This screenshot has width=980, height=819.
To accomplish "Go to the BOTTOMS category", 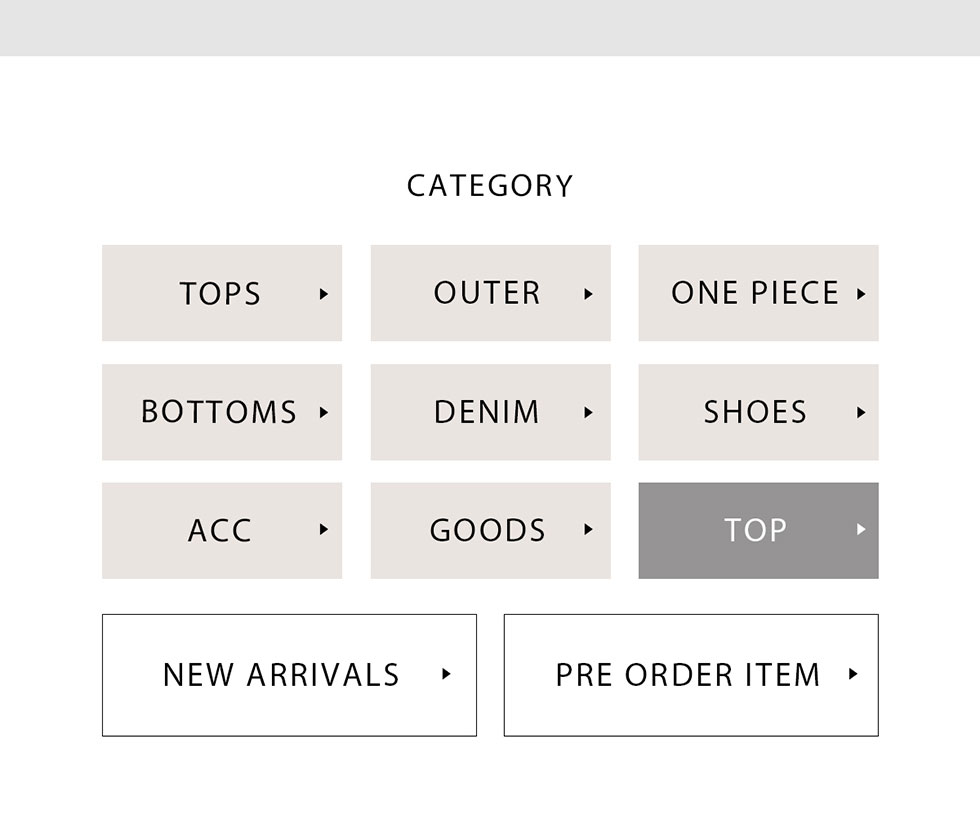I will pyautogui.click(x=220, y=412).
